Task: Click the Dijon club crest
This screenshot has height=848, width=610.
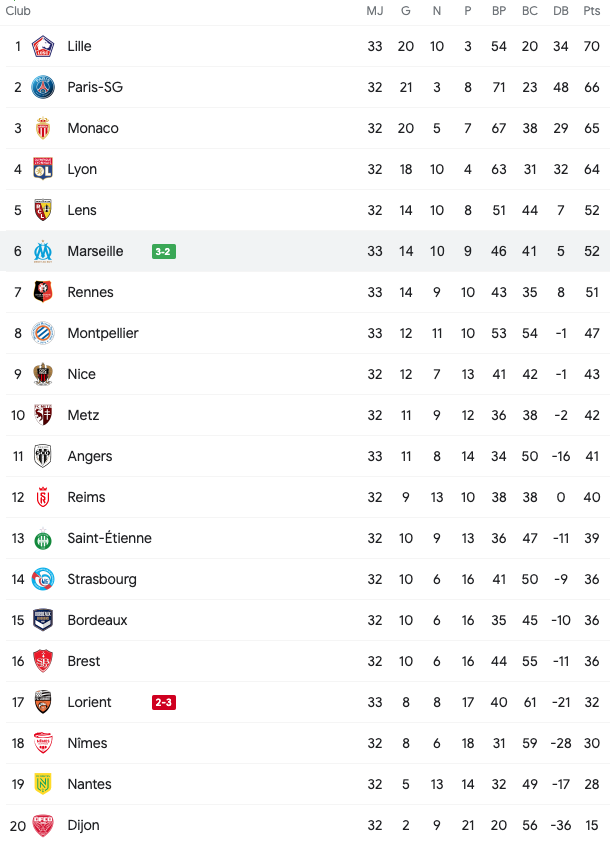Action: (x=43, y=825)
